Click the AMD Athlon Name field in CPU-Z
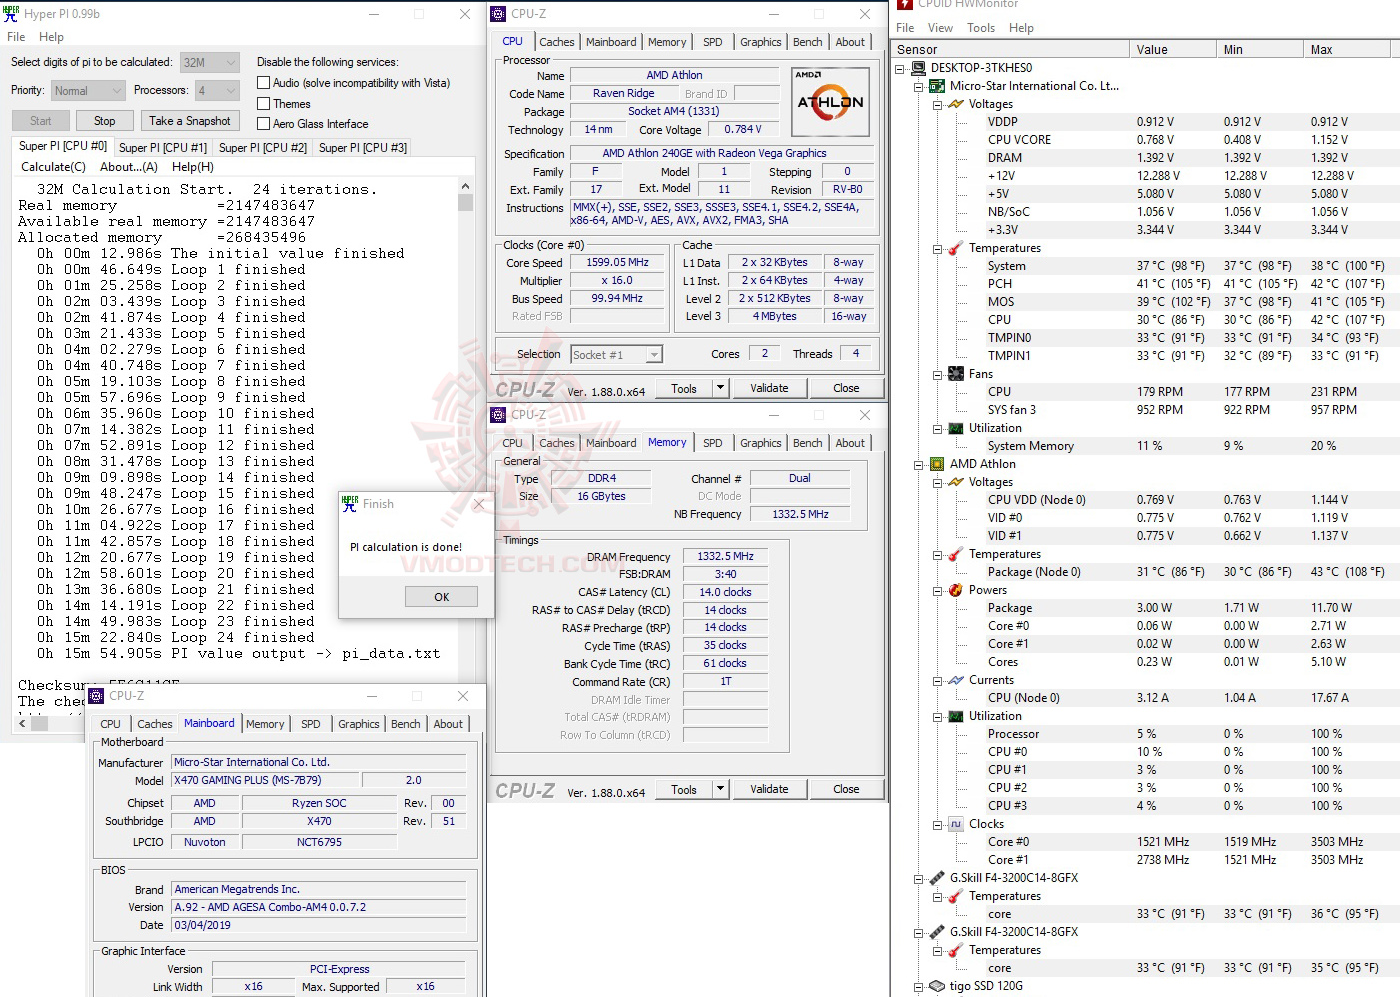Image resolution: width=1400 pixels, height=997 pixels. pyautogui.click(x=674, y=75)
